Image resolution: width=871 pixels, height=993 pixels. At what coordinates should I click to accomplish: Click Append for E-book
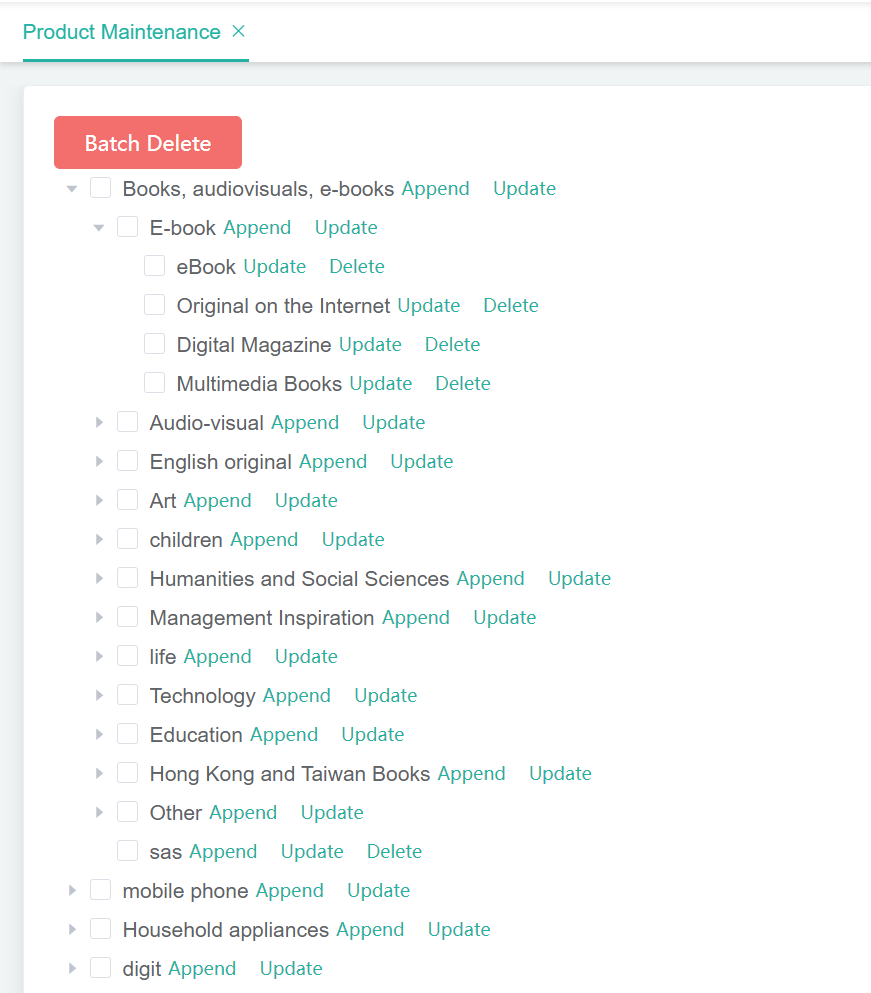tap(257, 228)
